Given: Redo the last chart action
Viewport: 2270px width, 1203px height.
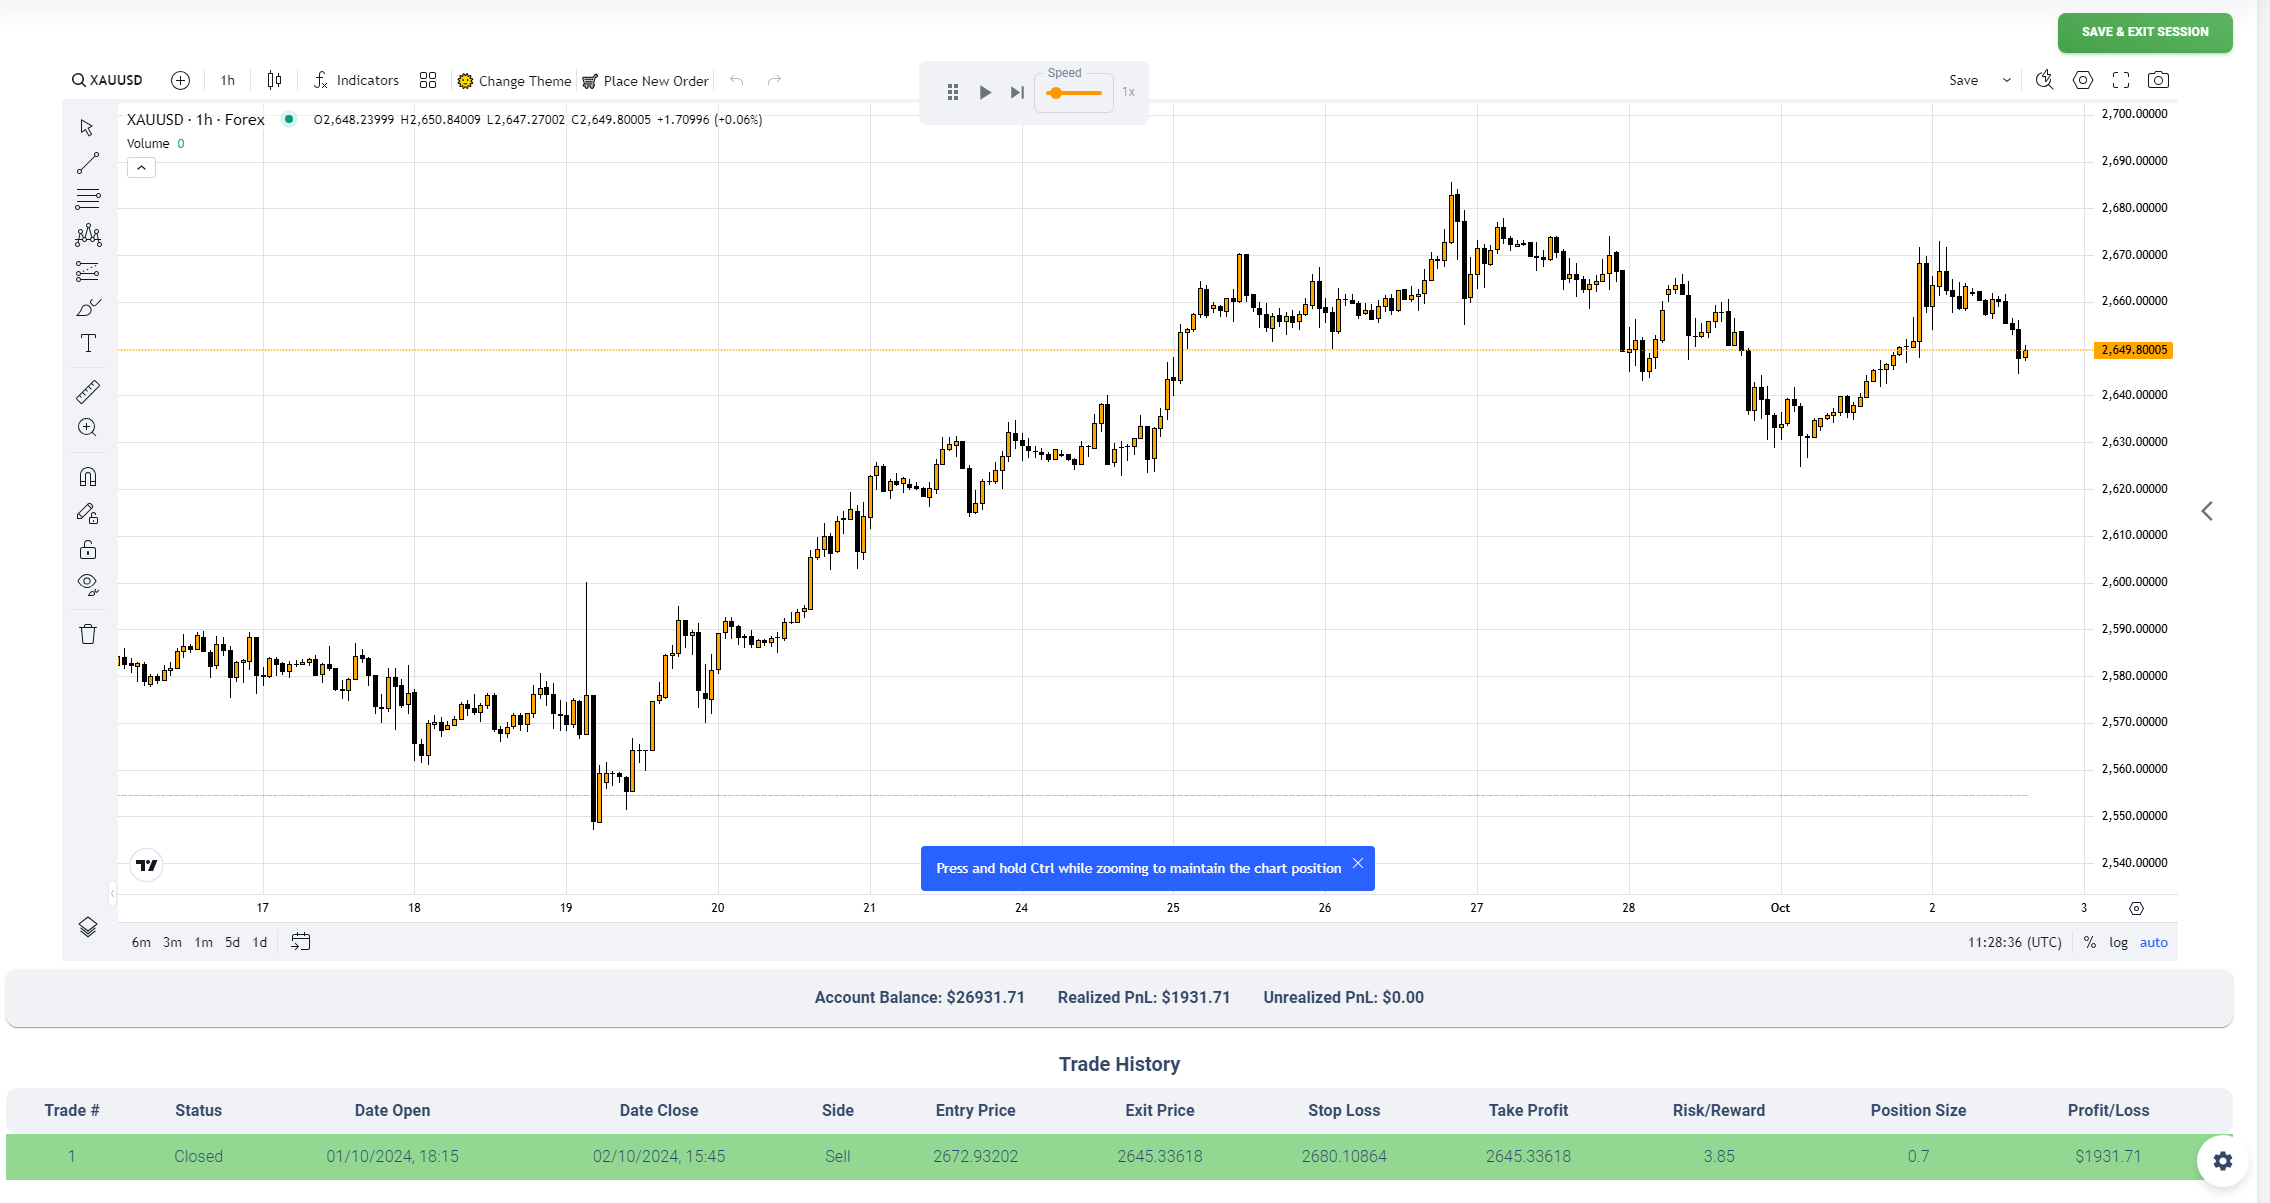Looking at the screenshot, I should (x=774, y=80).
